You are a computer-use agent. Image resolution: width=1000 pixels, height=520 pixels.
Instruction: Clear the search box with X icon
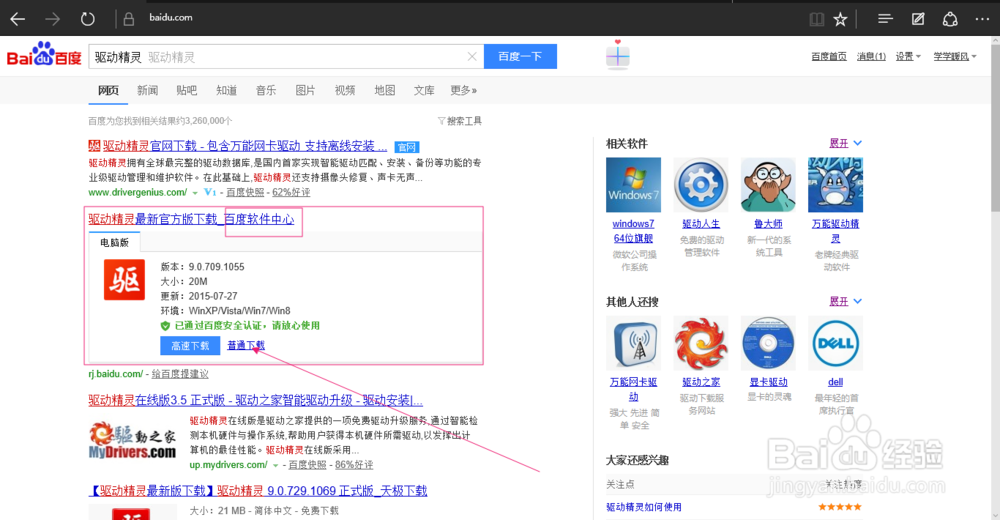coord(472,57)
